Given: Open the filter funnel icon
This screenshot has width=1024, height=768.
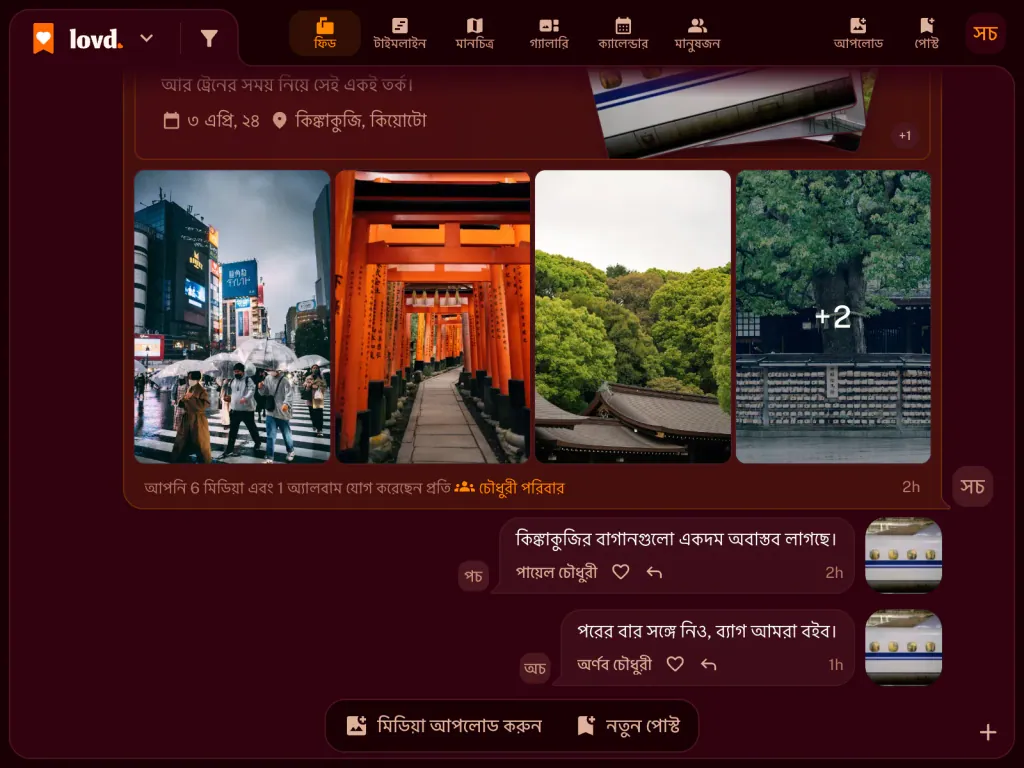Looking at the screenshot, I should pos(209,39).
